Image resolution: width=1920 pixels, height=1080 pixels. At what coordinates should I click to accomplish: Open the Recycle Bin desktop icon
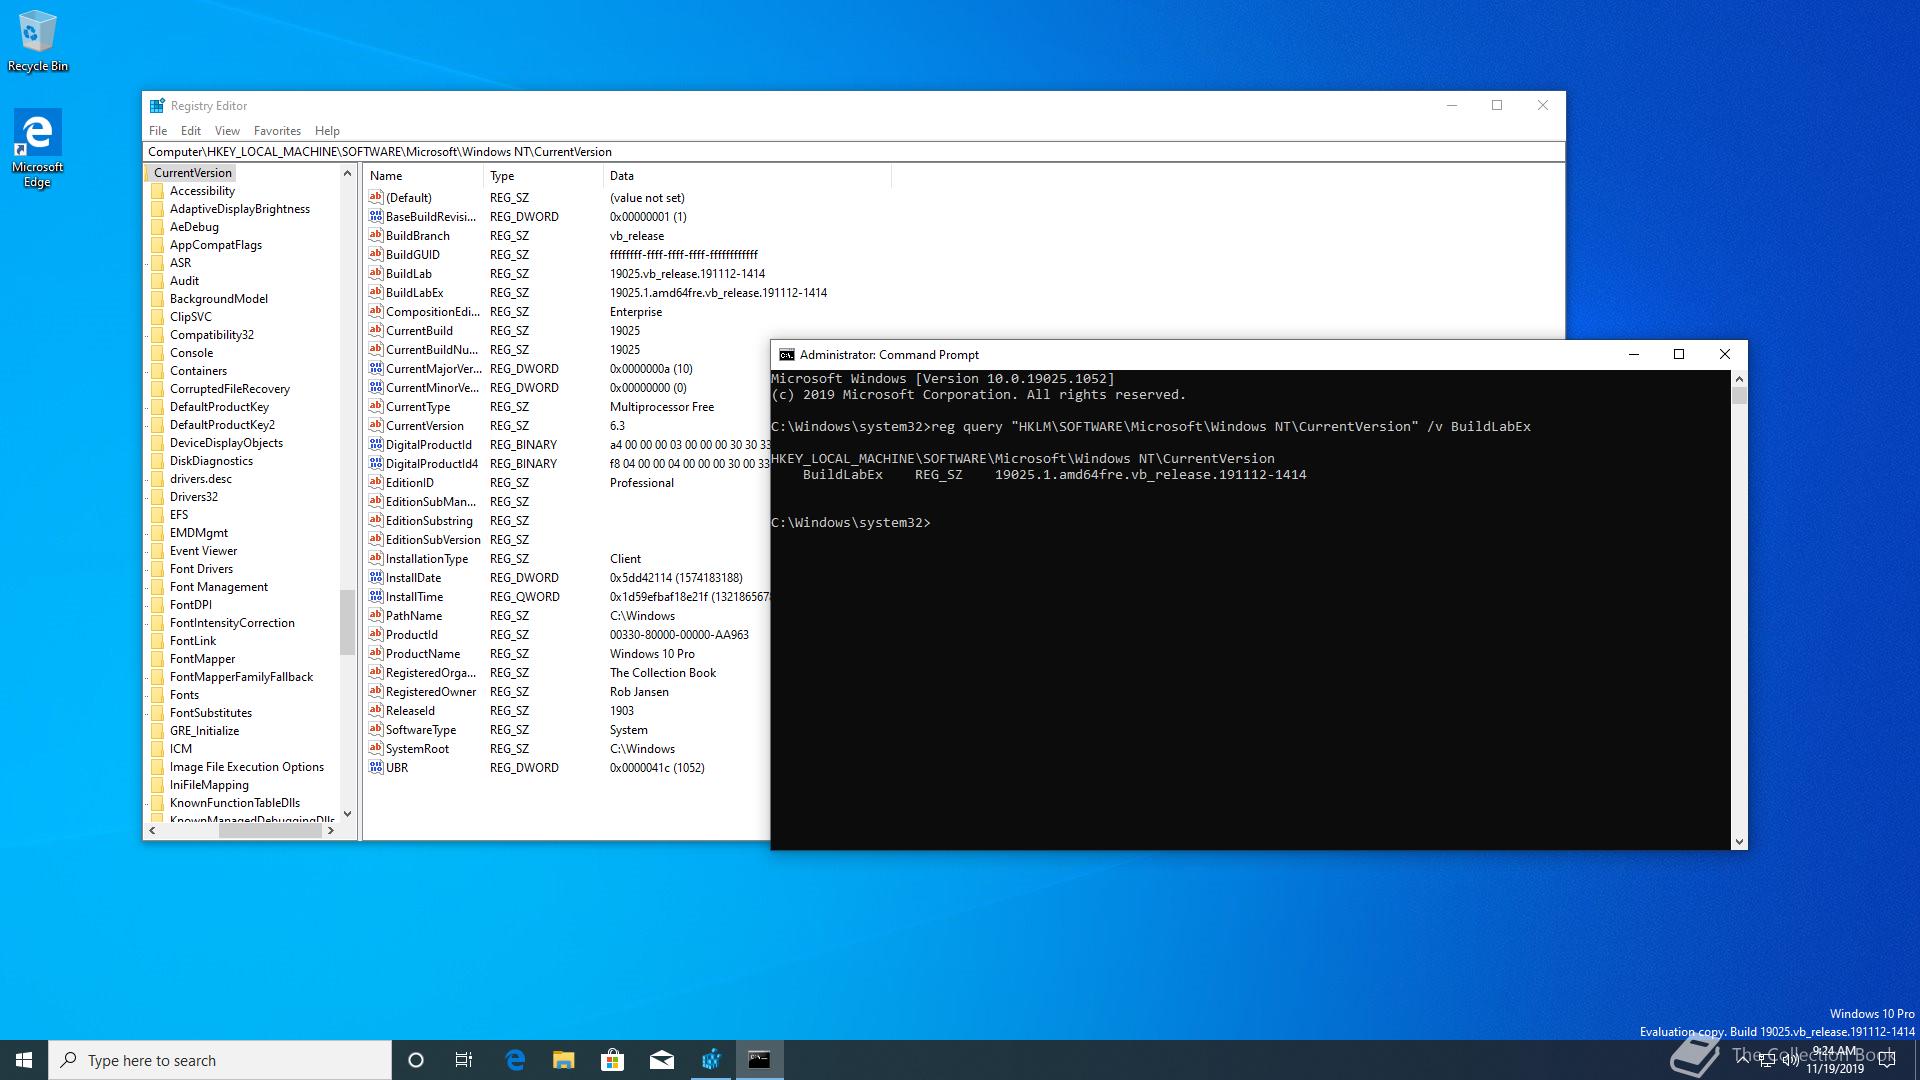(38, 41)
